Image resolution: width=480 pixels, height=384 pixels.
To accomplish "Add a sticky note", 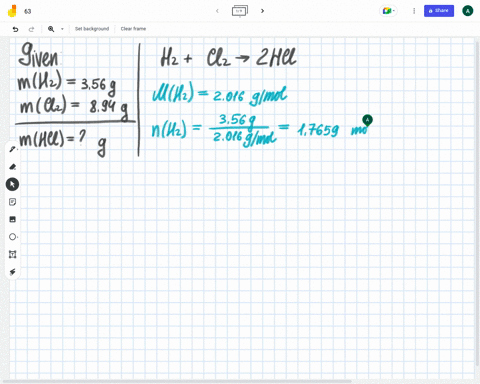I will click(x=12, y=202).
